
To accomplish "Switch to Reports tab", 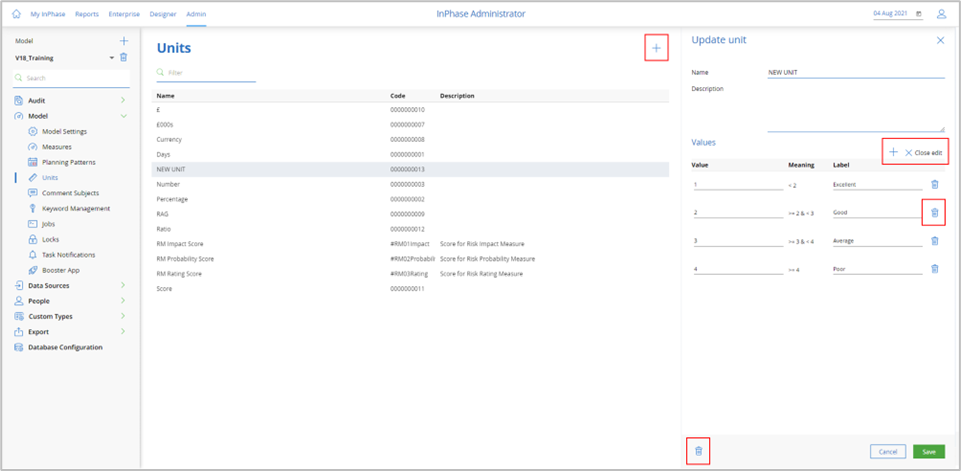I will pyautogui.click(x=87, y=13).
